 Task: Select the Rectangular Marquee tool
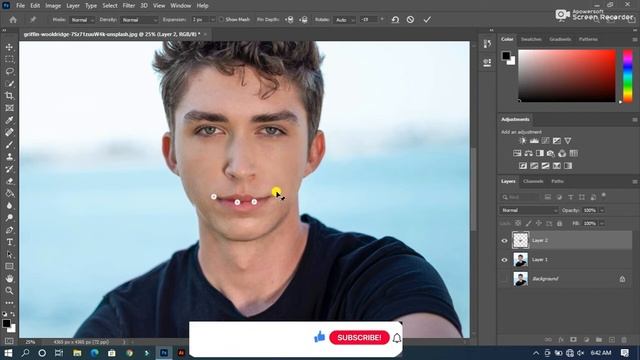tap(9, 60)
